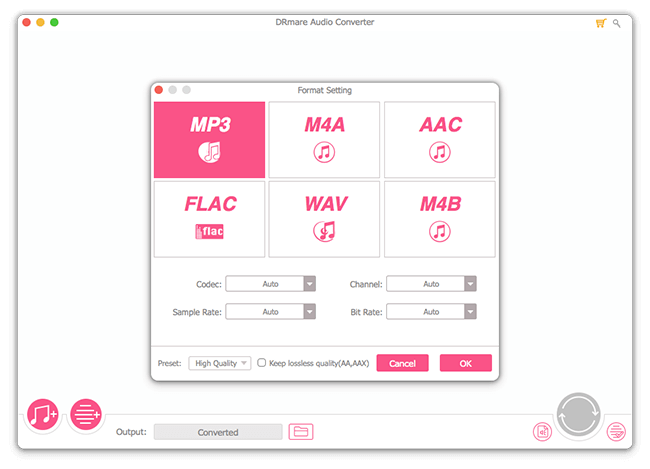Screen dimensions: 650x469
Task: Open the Bit Rate dropdown
Action: click(x=432, y=312)
